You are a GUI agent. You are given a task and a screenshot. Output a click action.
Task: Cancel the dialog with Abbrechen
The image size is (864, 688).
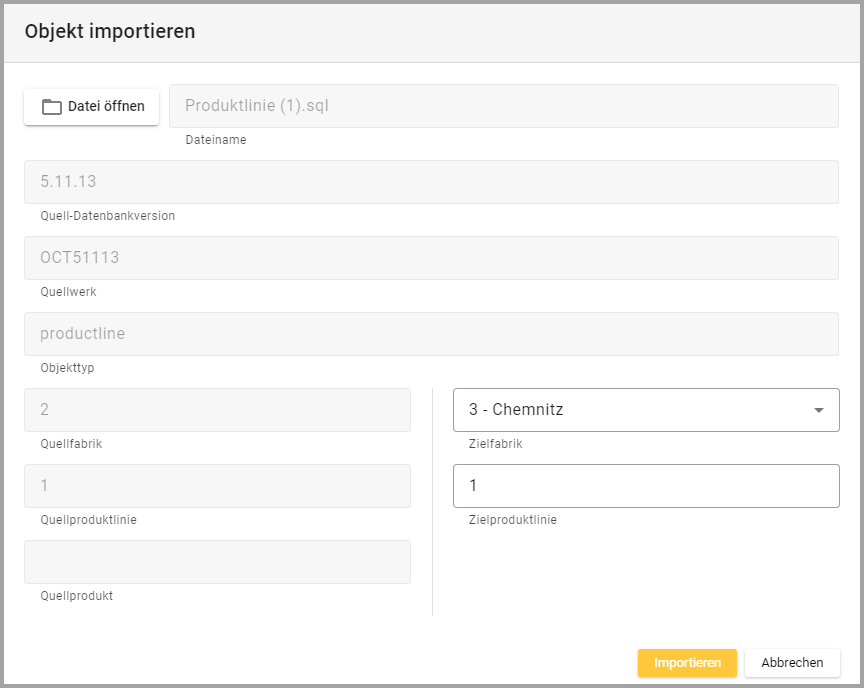click(792, 663)
